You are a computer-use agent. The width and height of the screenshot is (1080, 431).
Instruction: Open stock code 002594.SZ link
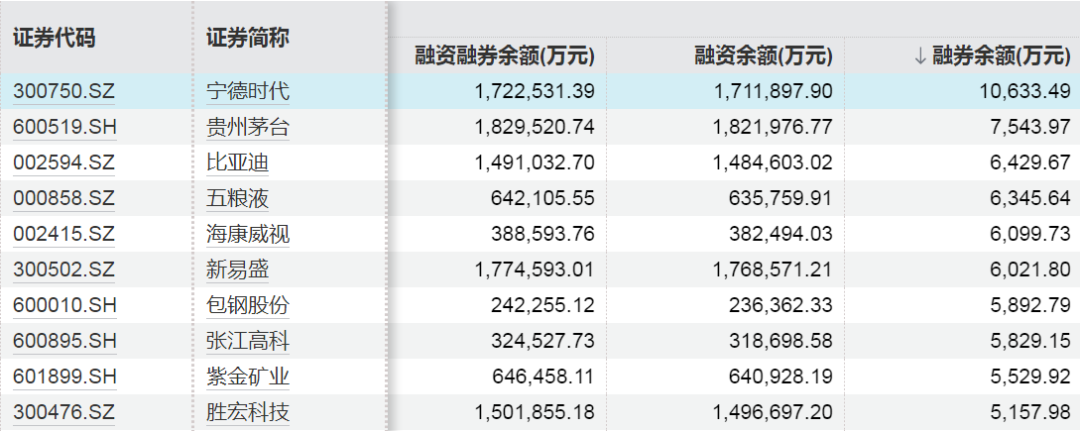pyautogui.click(x=64, y=162)
